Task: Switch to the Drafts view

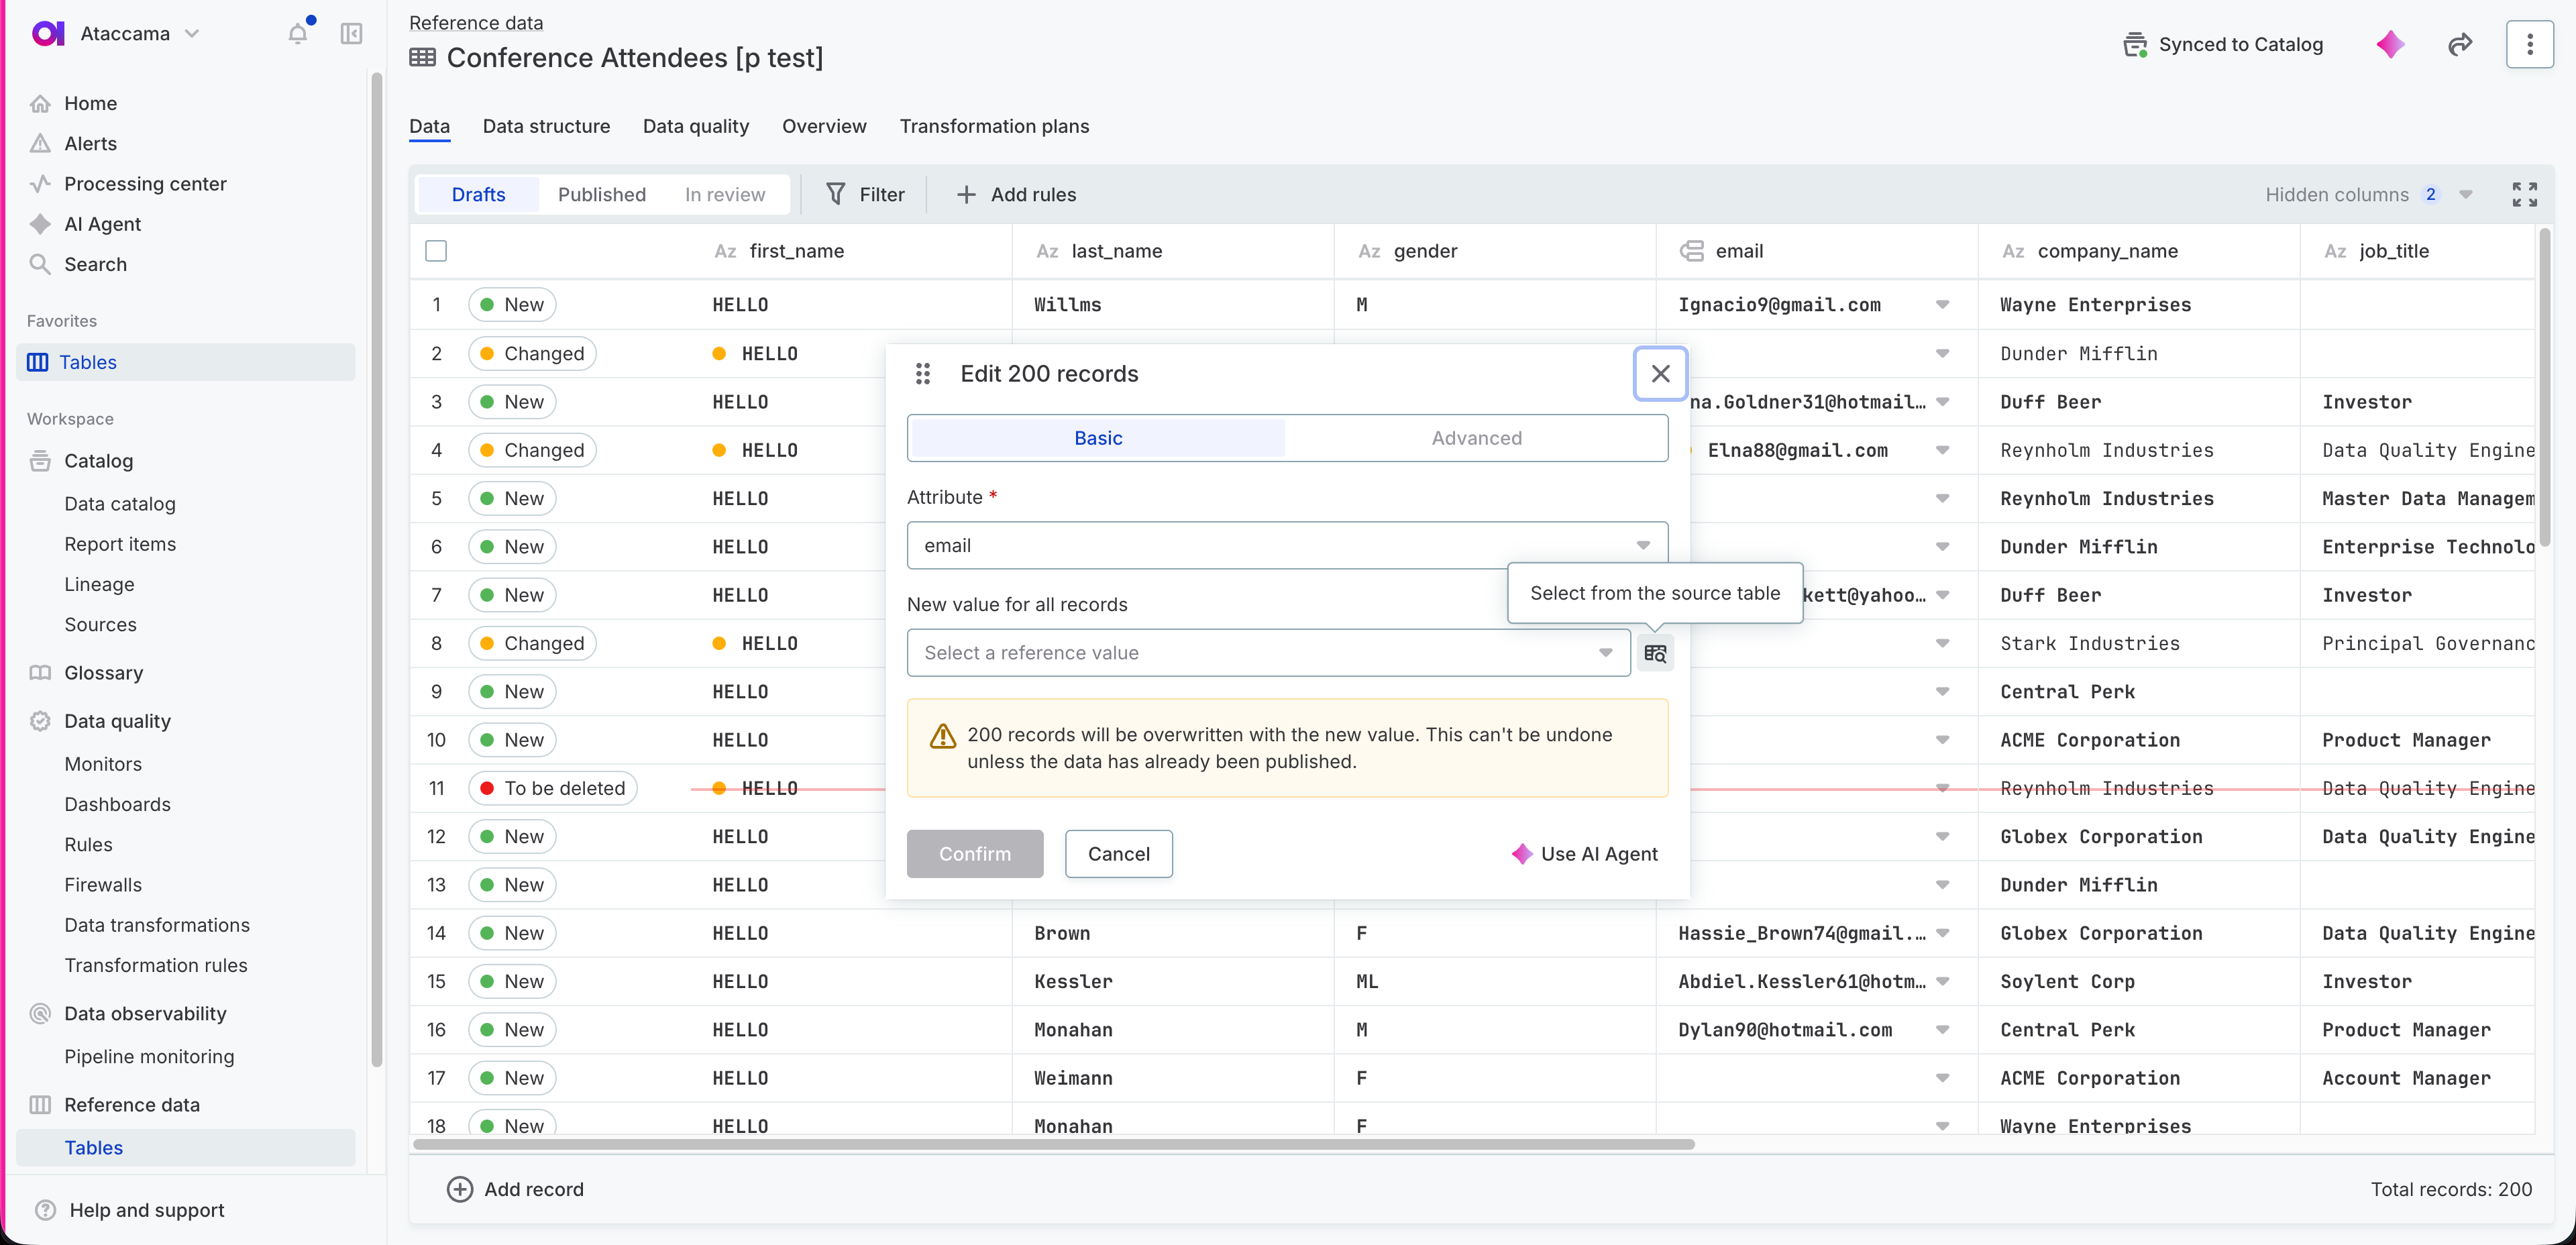Action: (x=478, y=194)
